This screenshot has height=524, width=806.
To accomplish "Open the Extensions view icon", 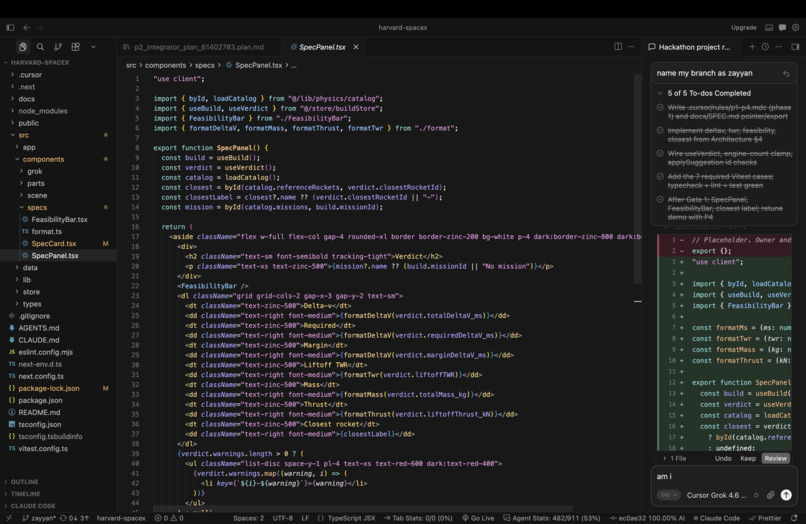I will point(76,47).
